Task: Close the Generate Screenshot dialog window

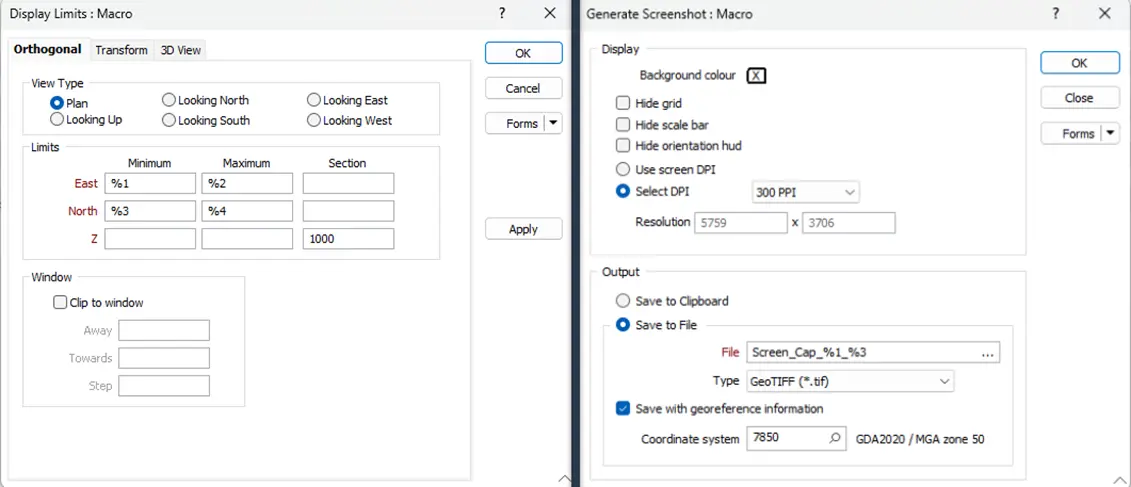Action: pyautogui.click(x=1104, y=13)
